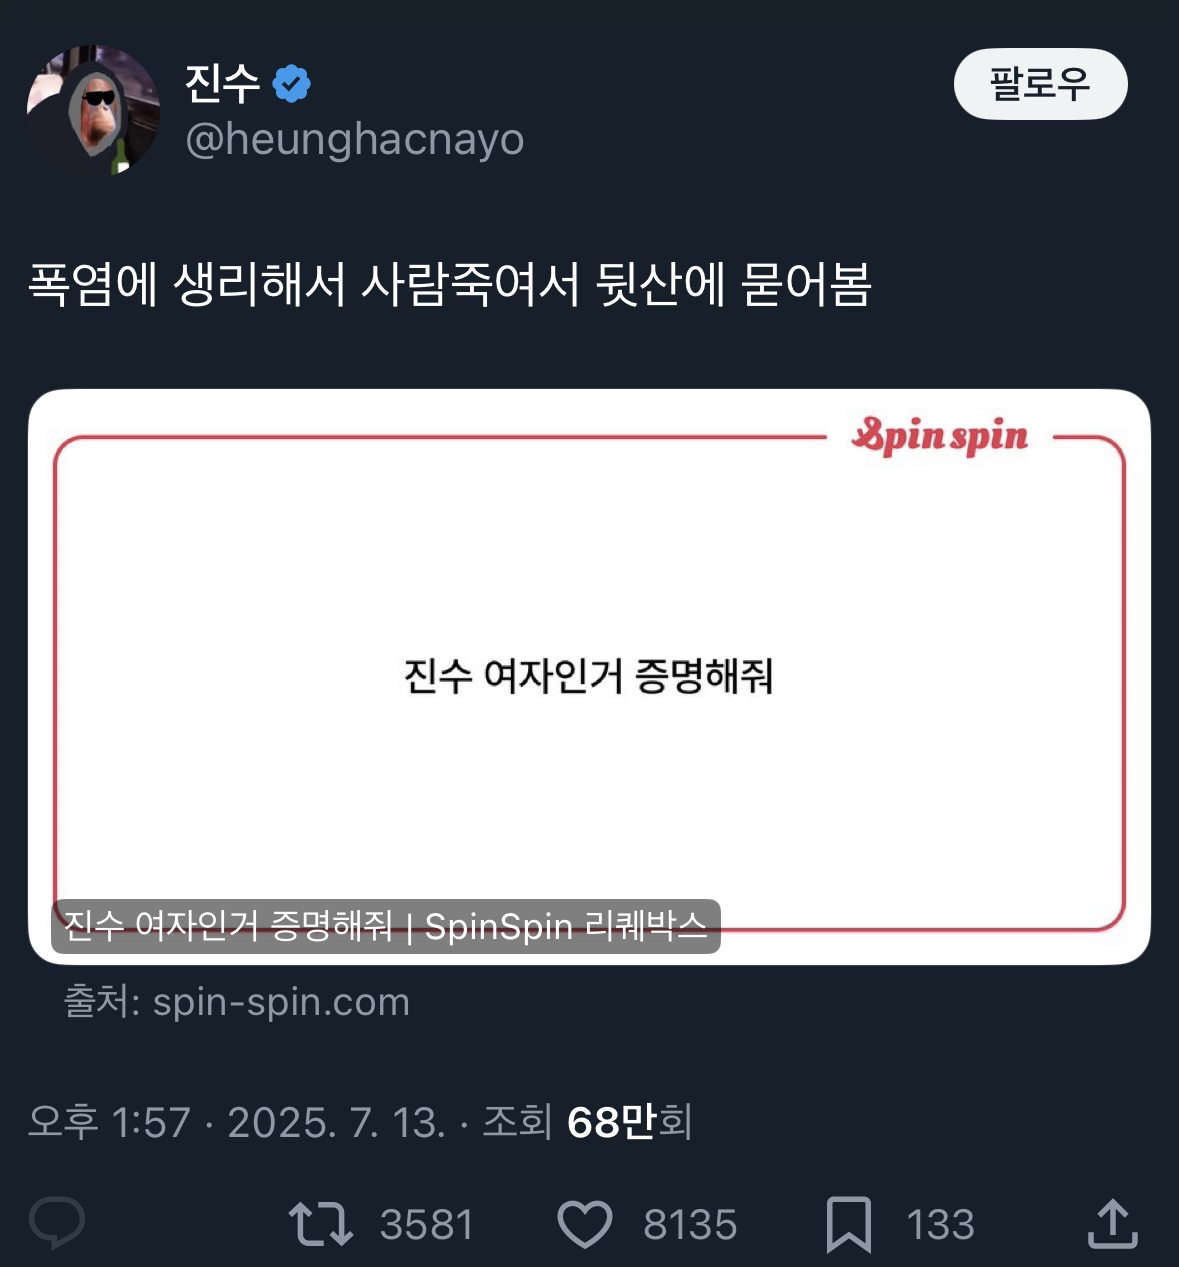The height and width of the screenshot is (1267, 1179).
Task: Click the card caption label overlay
Action: tap(386, 926)
